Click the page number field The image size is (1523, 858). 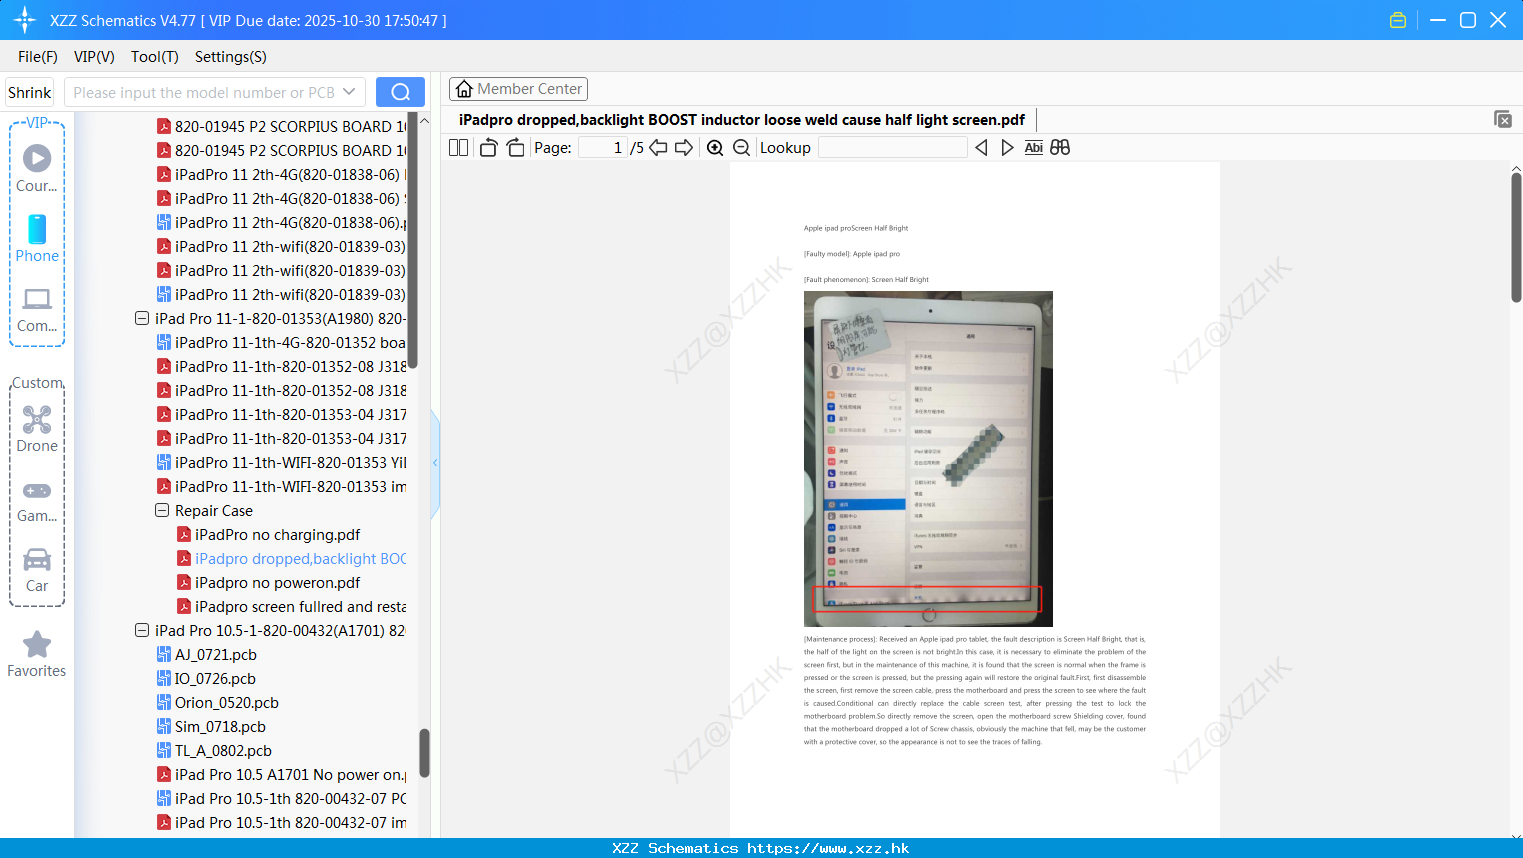pyautogui.click(x=602, y=147)
